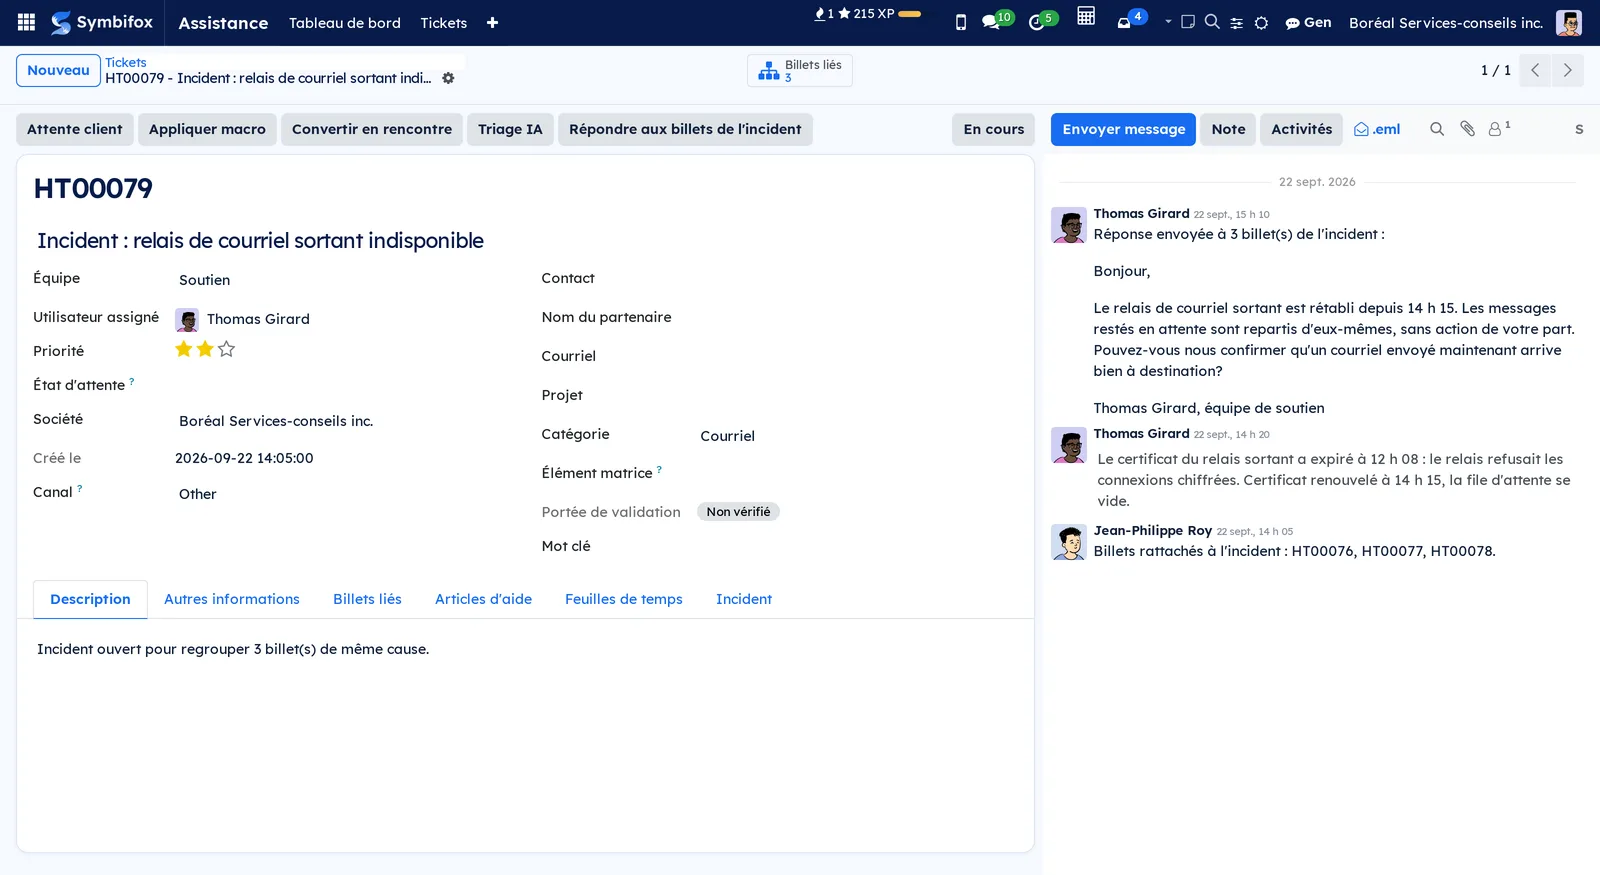Set priority to three stars
Viewport: 1600px width, 875px height.
[x=226, y=349]
